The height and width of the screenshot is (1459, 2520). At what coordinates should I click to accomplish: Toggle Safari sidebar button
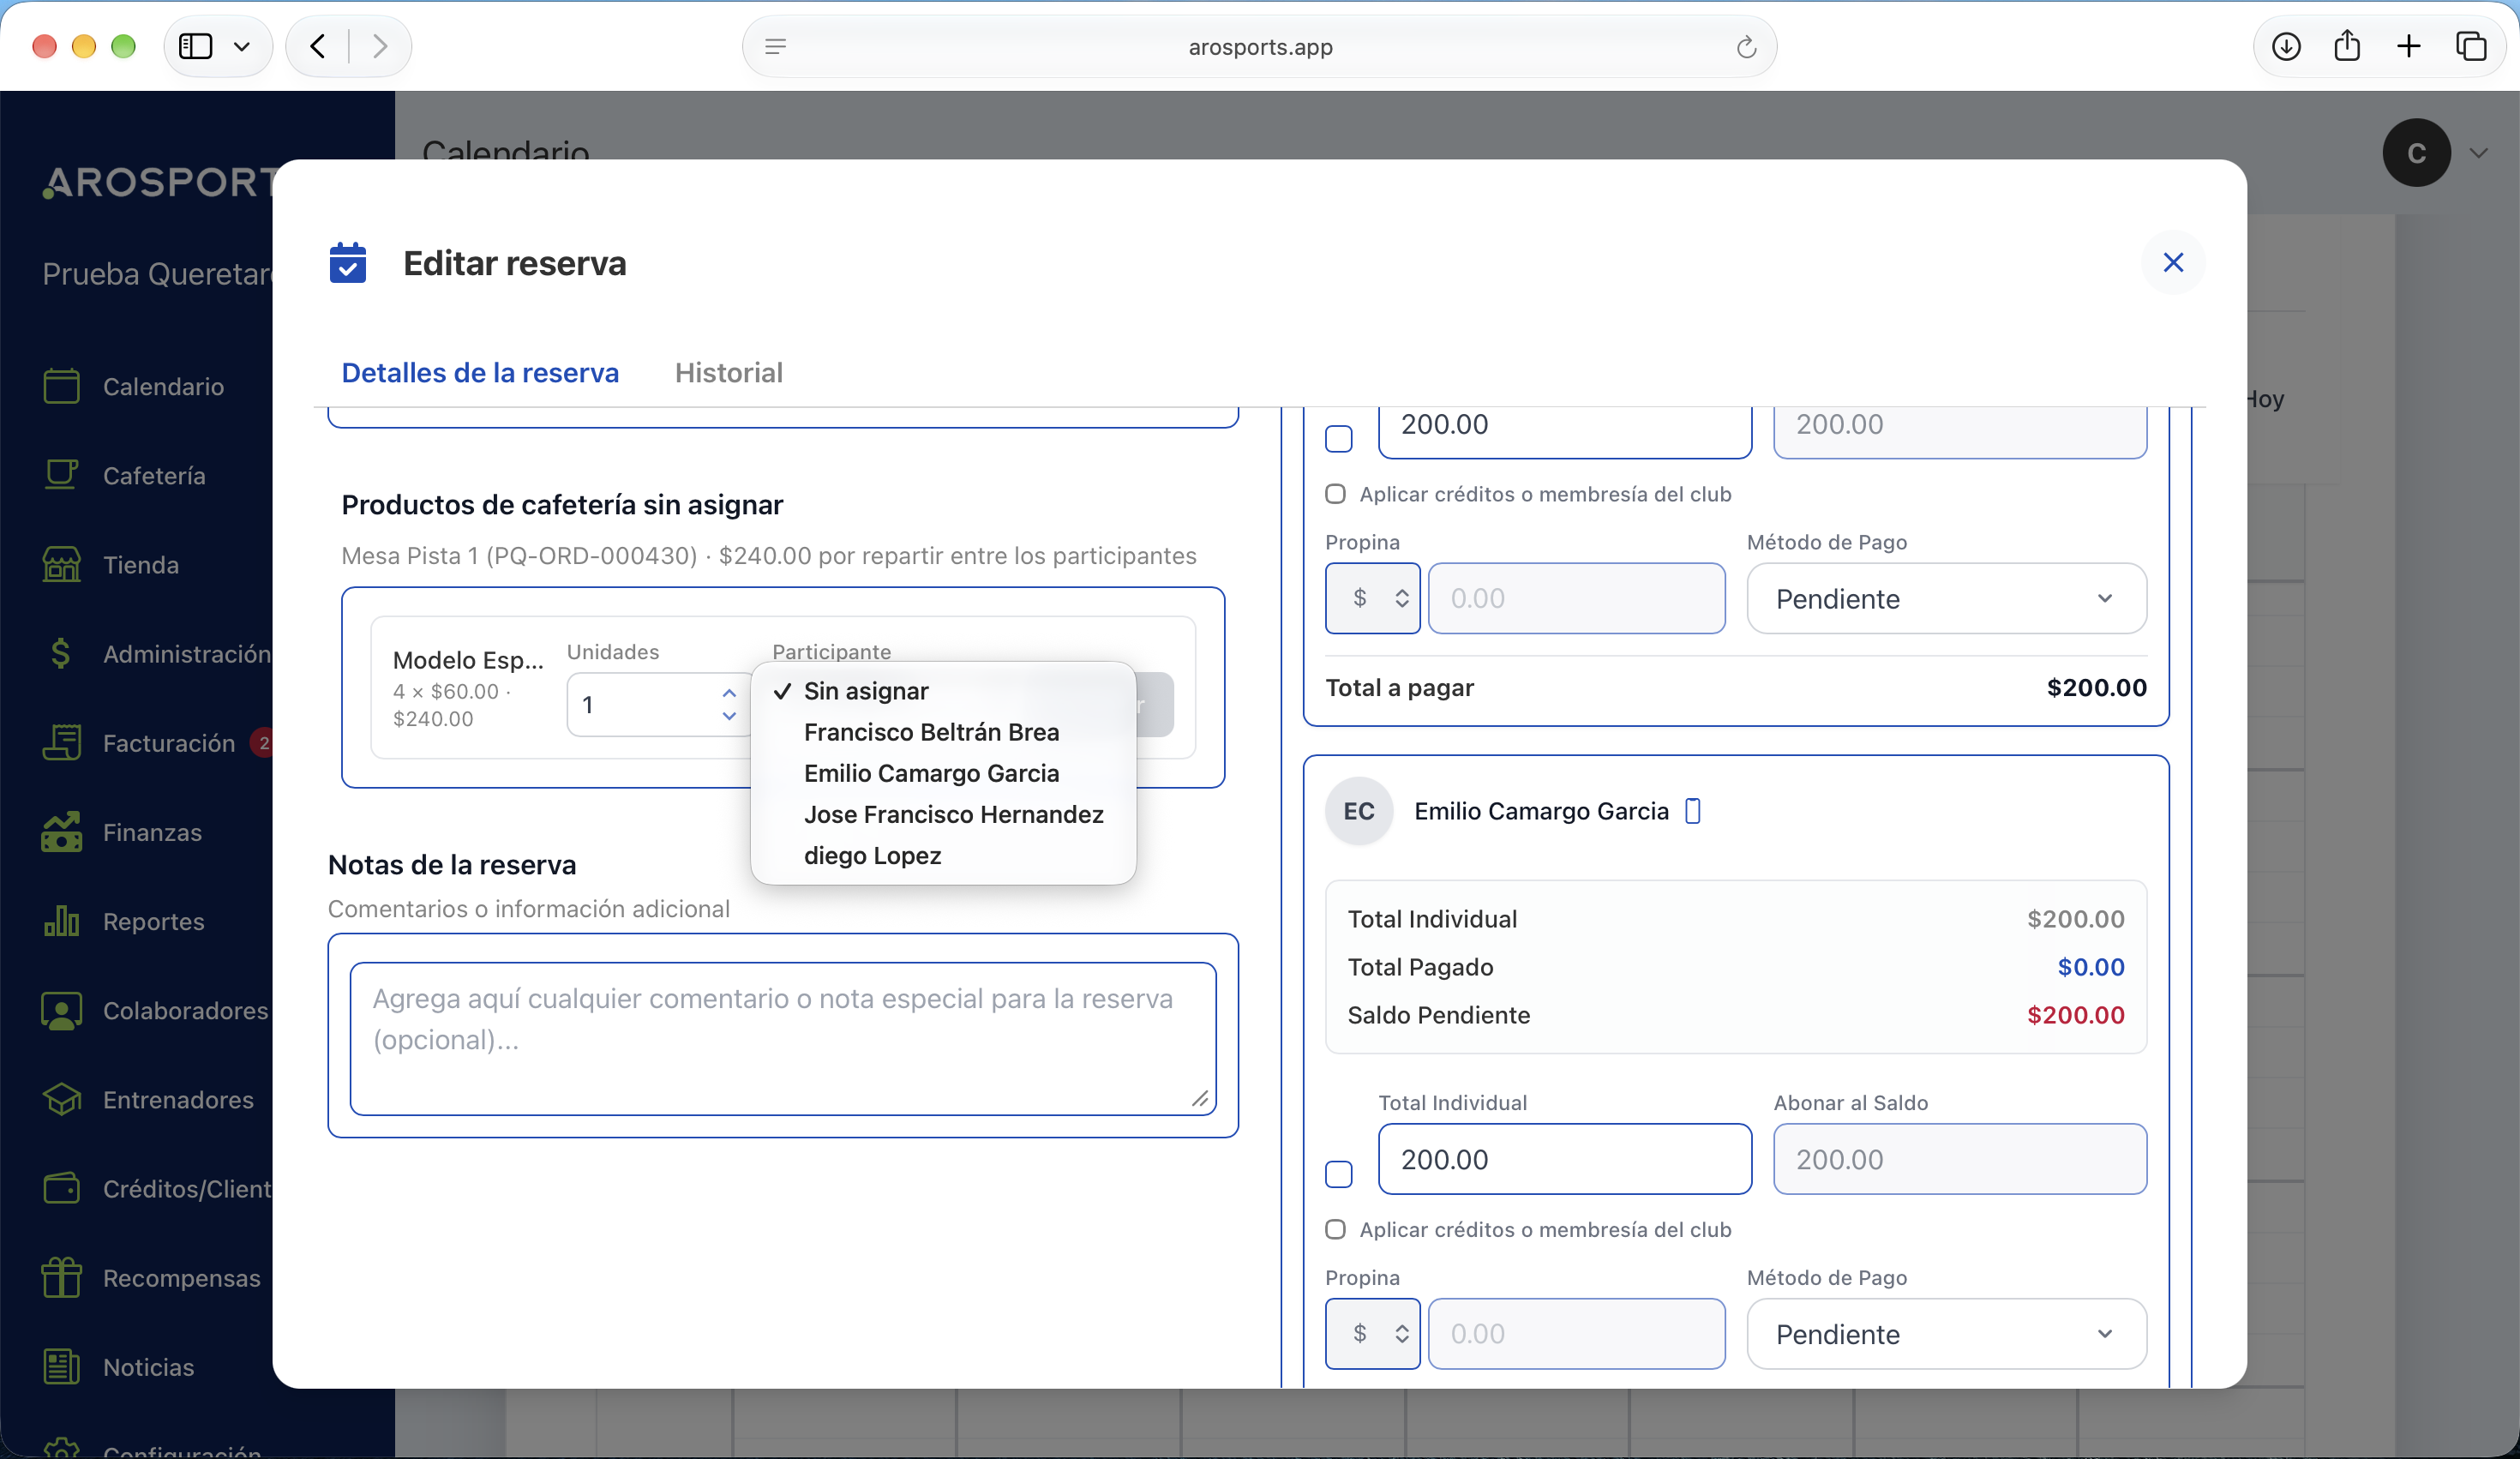(x=196, y=46)
